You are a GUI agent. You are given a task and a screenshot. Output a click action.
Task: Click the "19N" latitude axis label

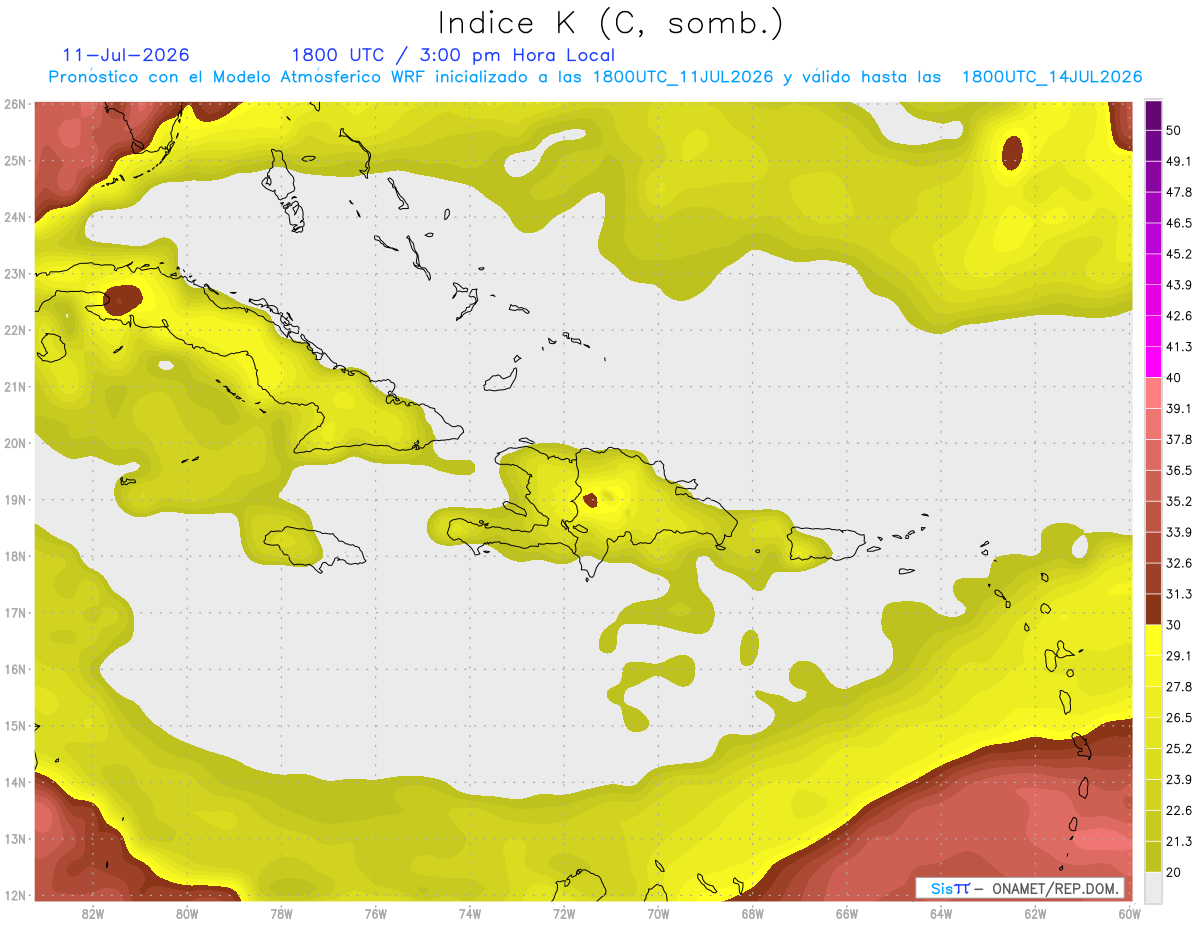click(x=15, y=499)
